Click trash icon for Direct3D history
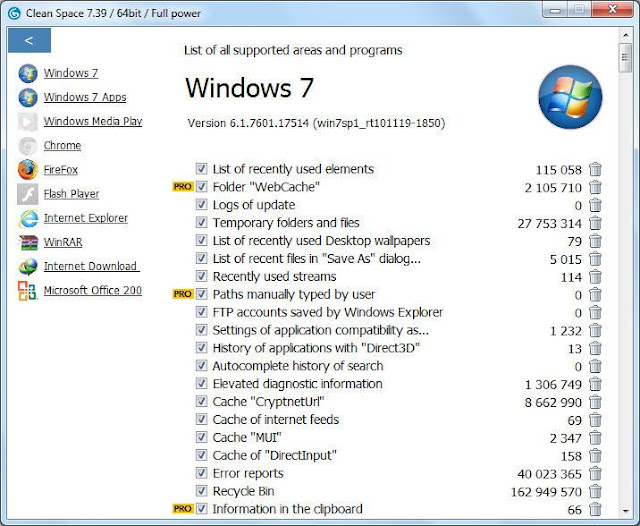This screenshot has height=526, width=640. pos(596,348)
